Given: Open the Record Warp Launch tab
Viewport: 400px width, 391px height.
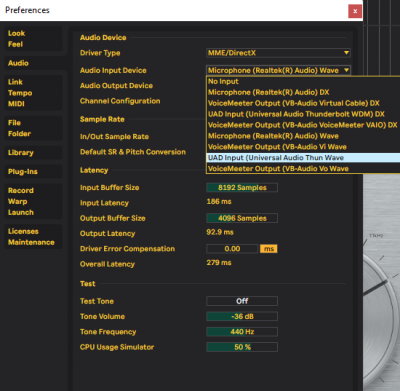Looking at the screenshot, I should point(33,201).
